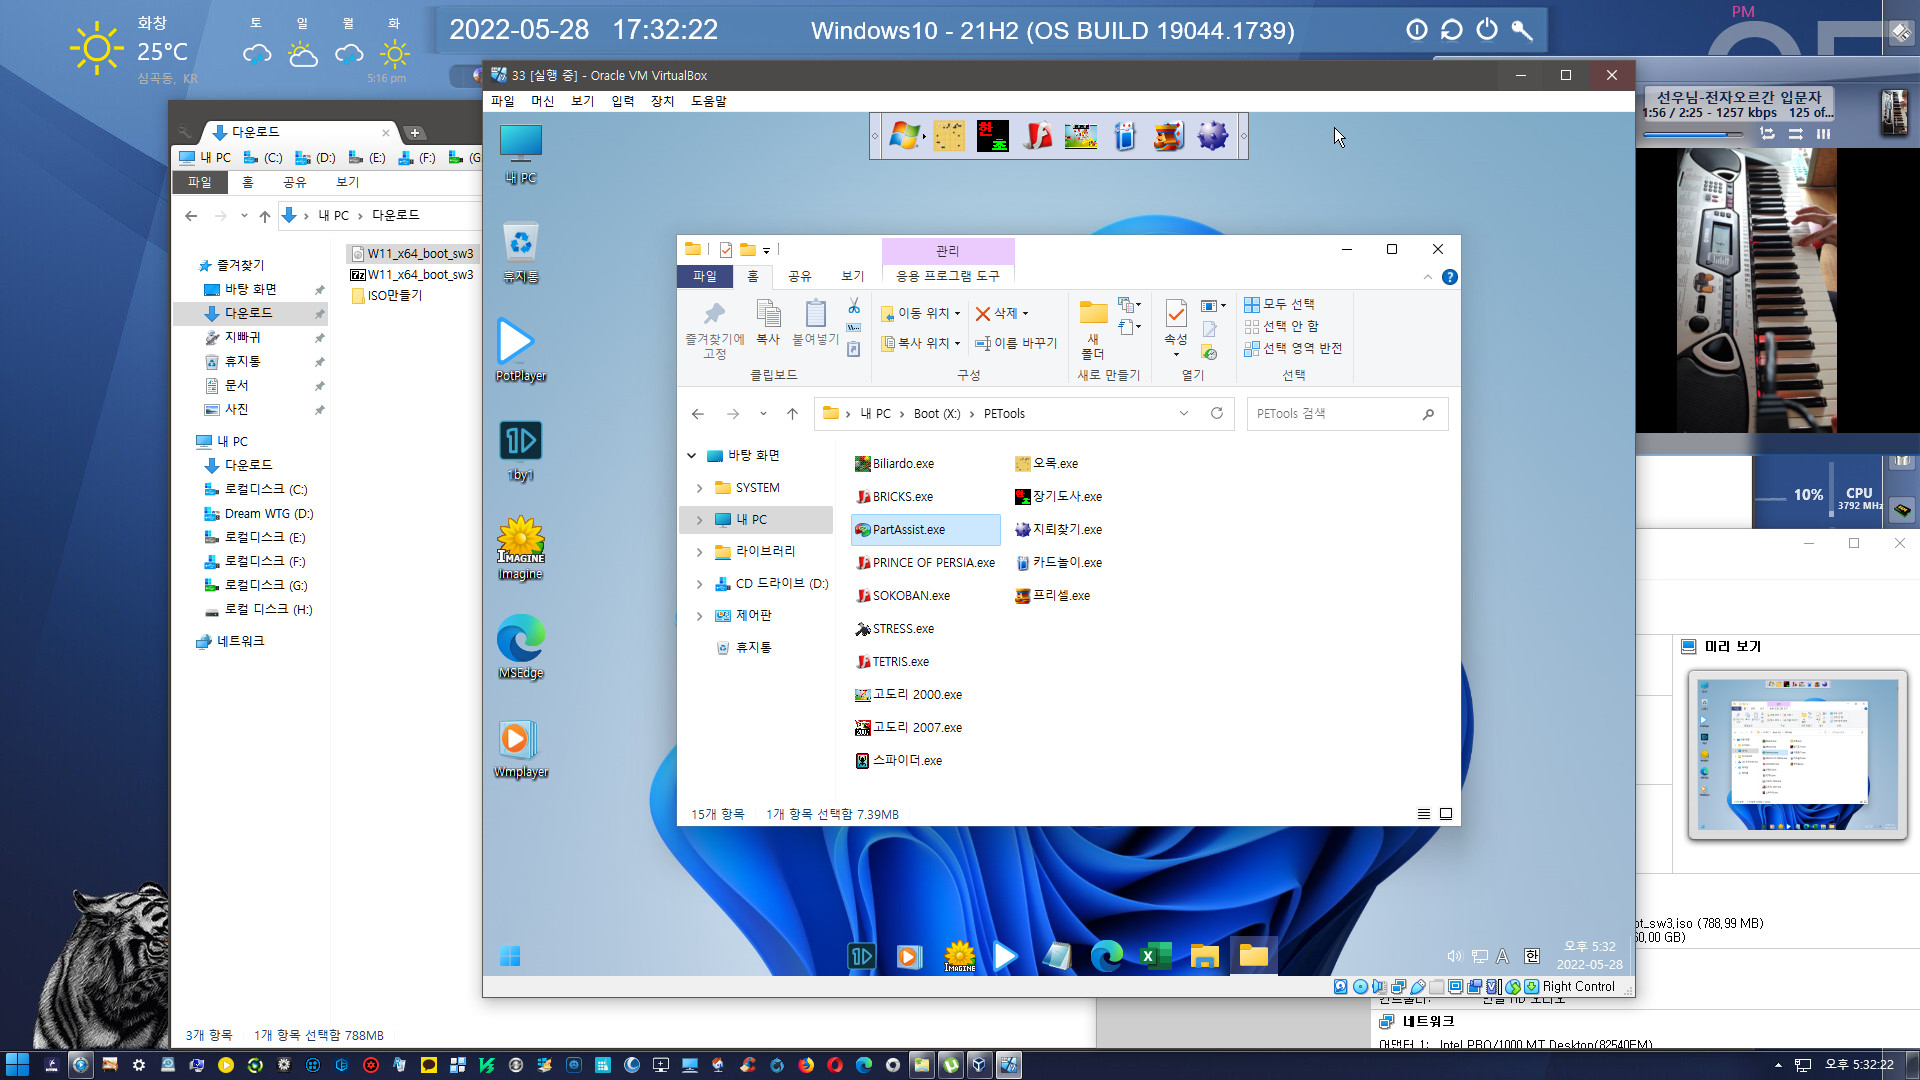1920x1080 pixels.
Task: Click the New folder (새 폴더) icon
Action: 1093,312
